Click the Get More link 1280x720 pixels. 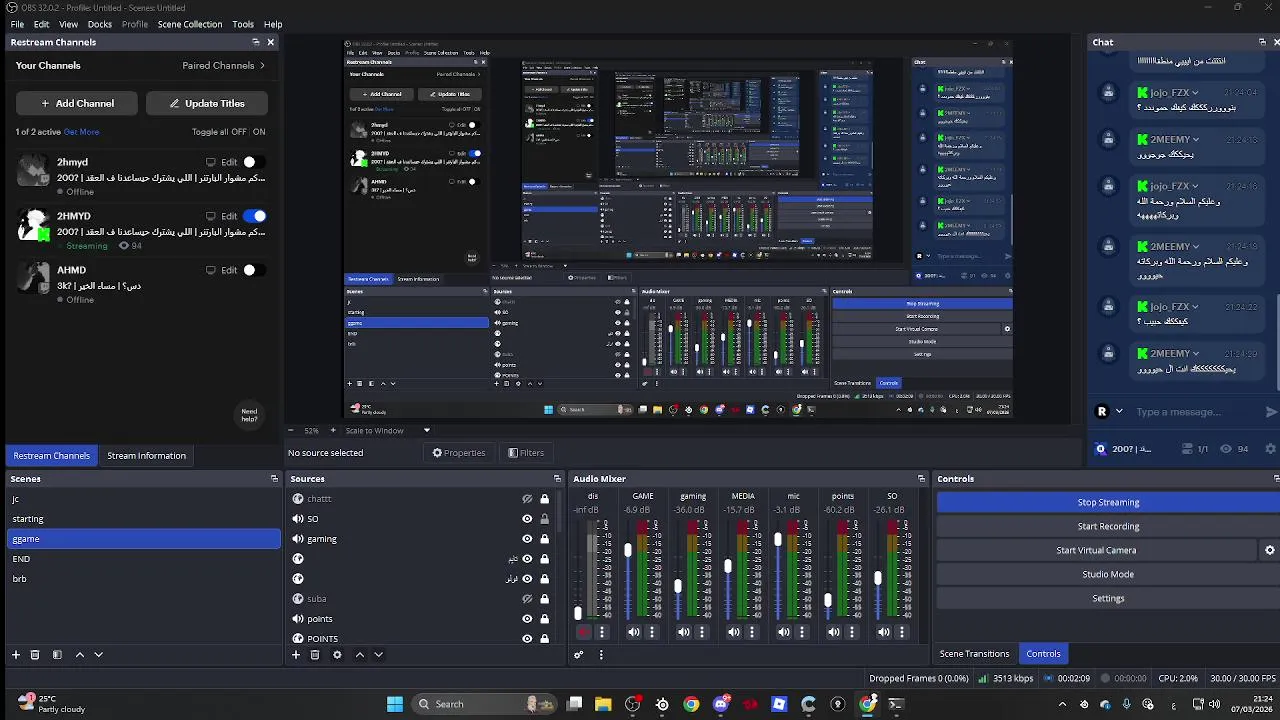[x=82, y=132]
